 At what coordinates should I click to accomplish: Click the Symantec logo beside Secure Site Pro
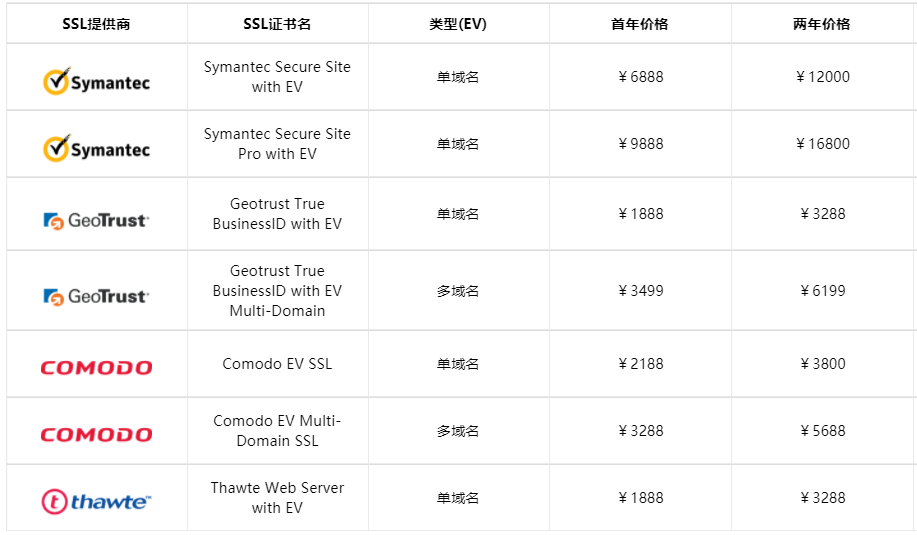[x=96, y=148]
